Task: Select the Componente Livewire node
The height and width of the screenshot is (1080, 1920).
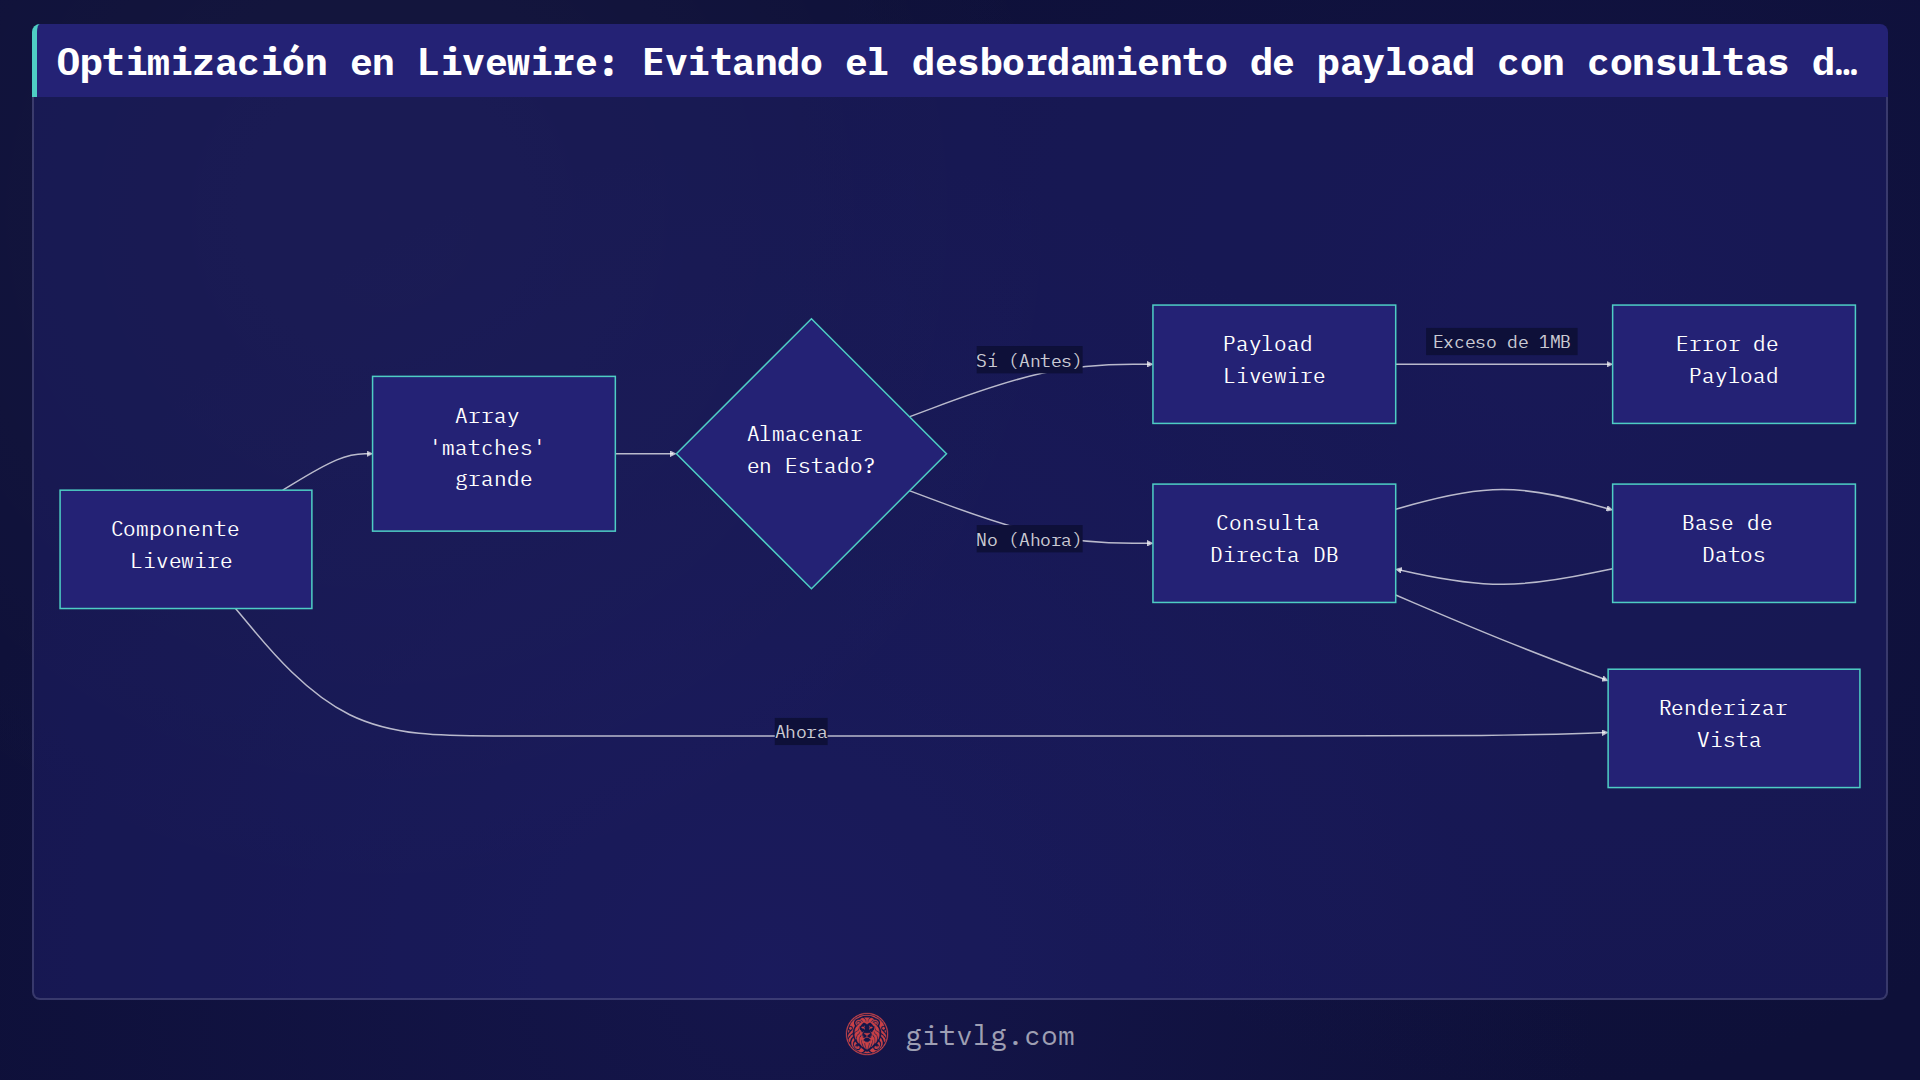Action: click(x=186, y=549)
